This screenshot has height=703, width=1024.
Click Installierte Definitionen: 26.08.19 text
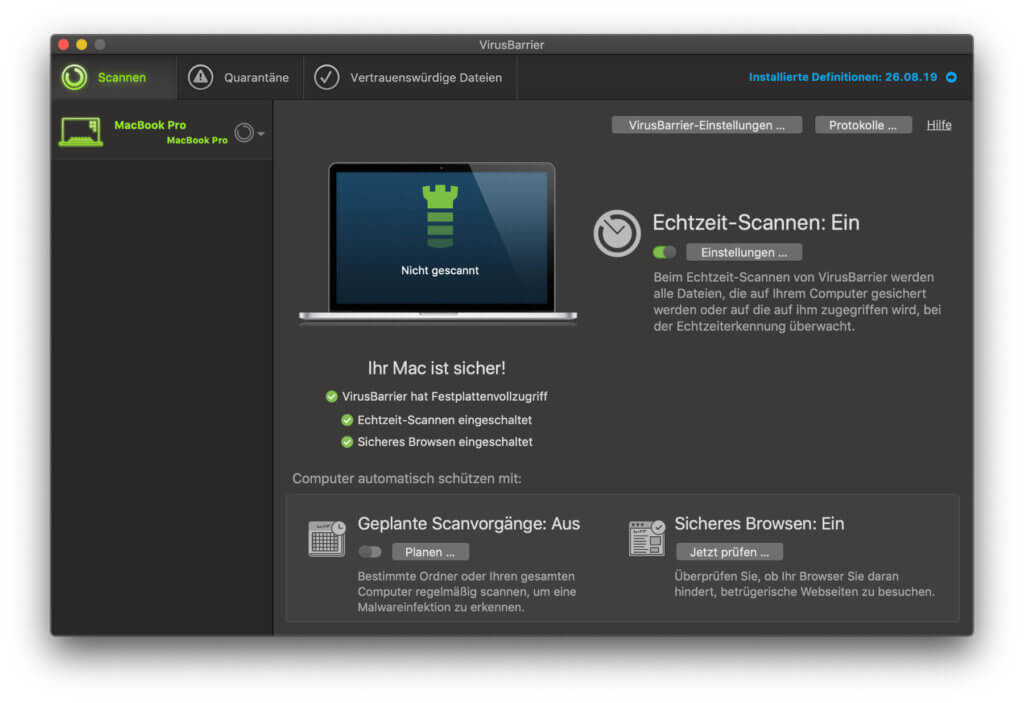pos(842,77)
